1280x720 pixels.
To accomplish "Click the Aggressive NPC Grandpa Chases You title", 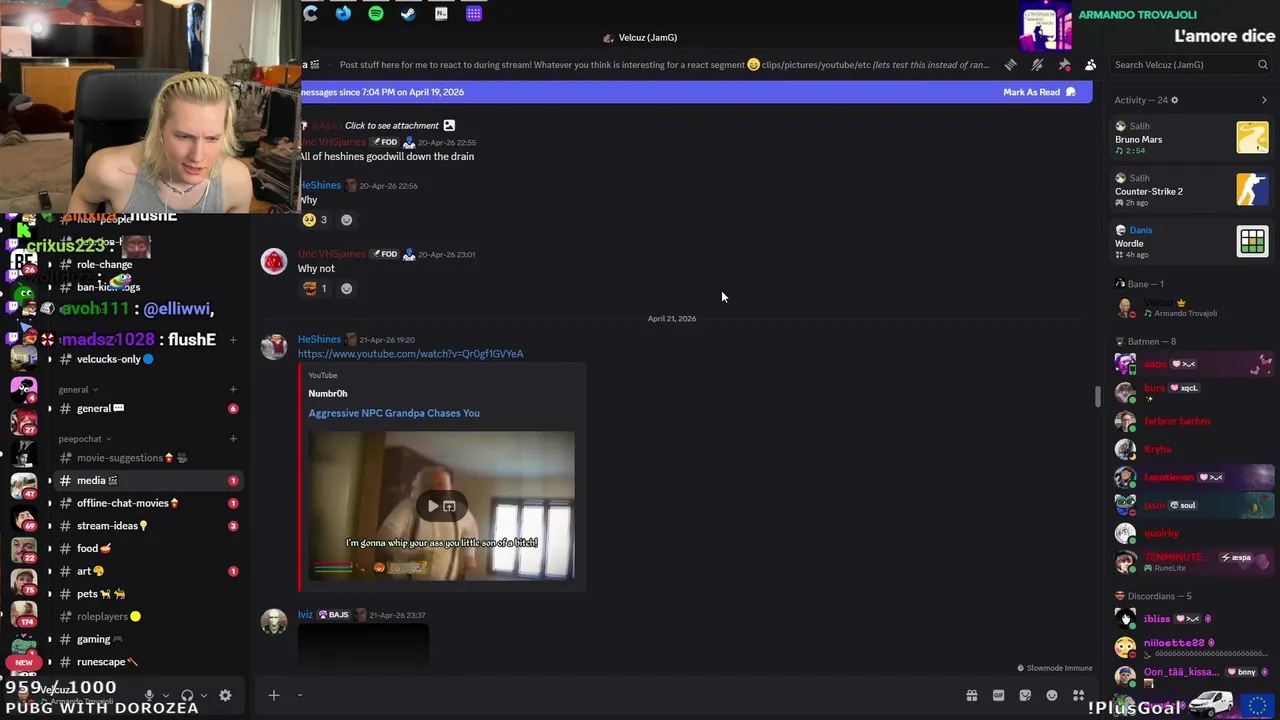I will pyautogui.click(x=394, y=413).
